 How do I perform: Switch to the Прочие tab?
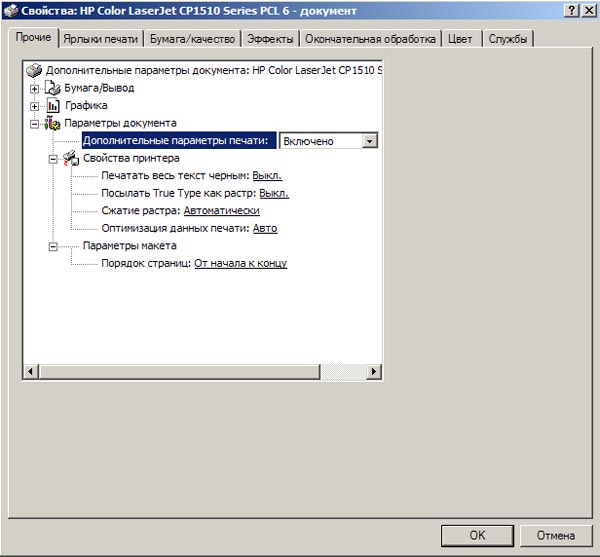click(x=33, y=37)
